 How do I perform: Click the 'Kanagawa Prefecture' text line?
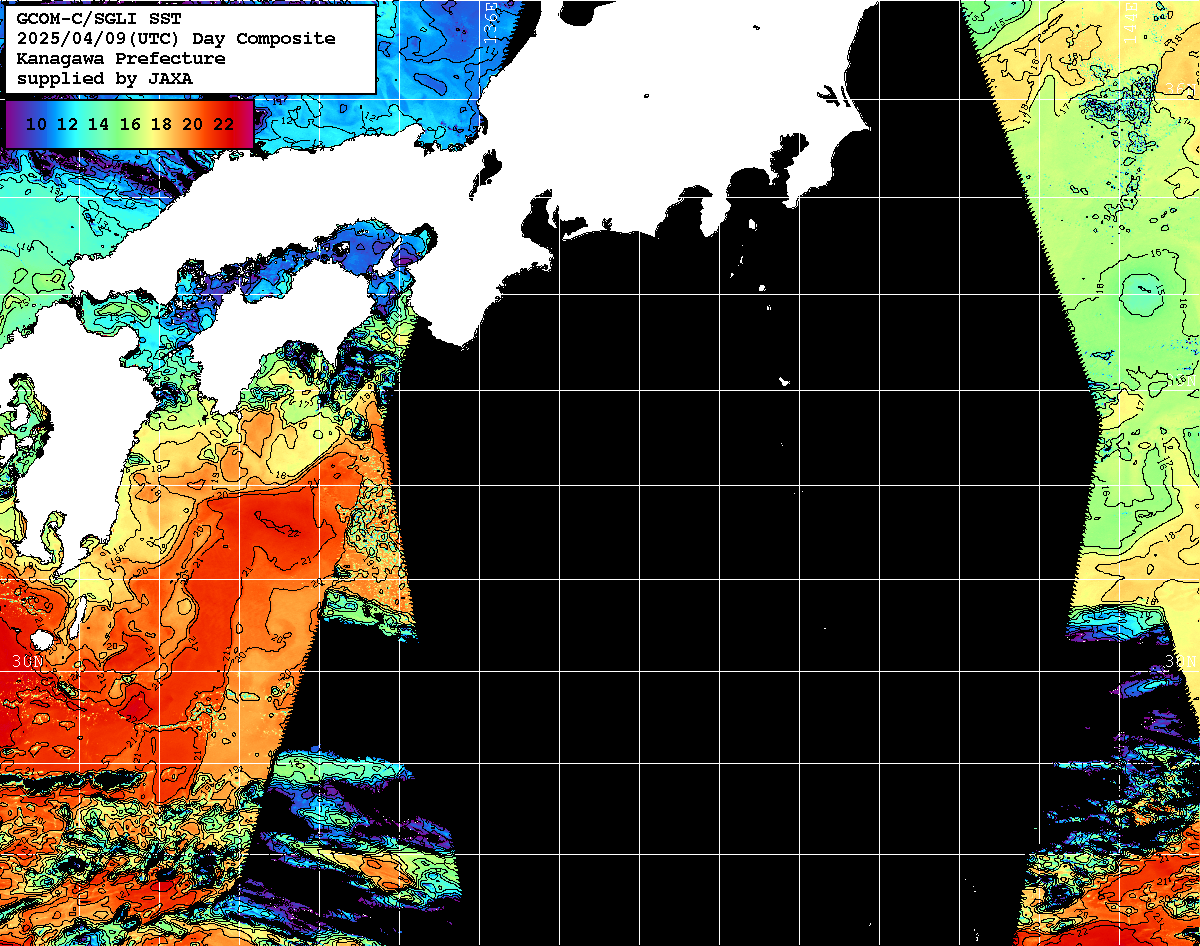pyautogui.click(x=121, y=58)
